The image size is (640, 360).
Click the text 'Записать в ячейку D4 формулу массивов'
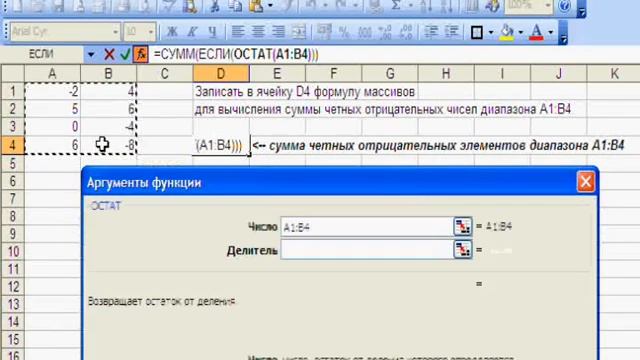pyautogui.click(x=305, y=91)
